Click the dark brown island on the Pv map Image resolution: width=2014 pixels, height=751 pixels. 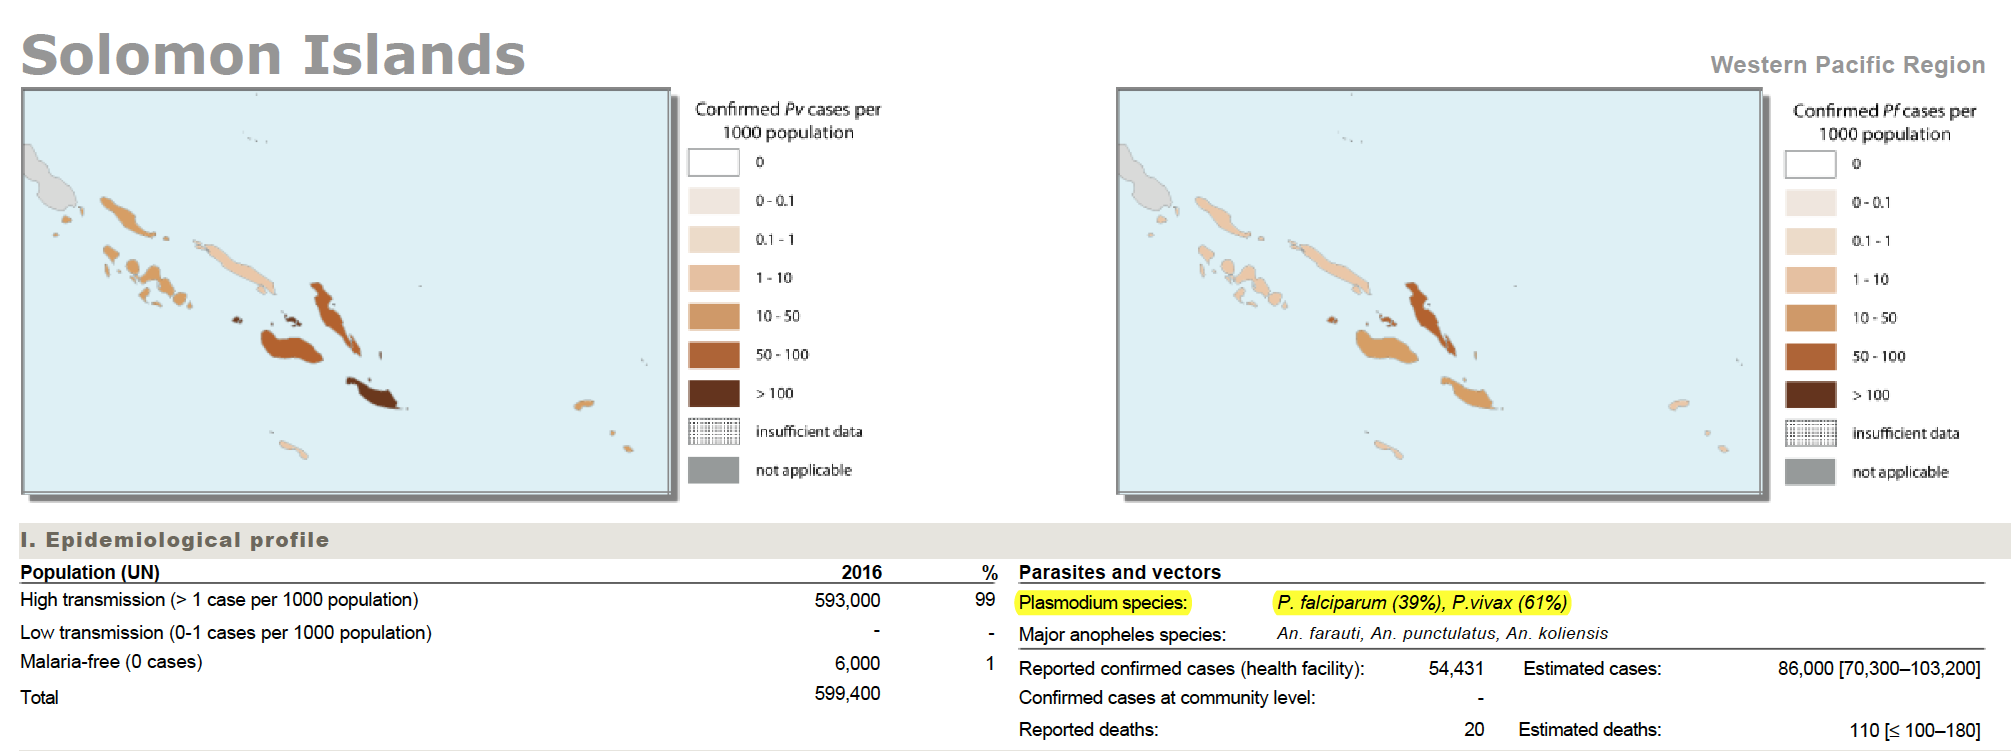pos(375,393)
